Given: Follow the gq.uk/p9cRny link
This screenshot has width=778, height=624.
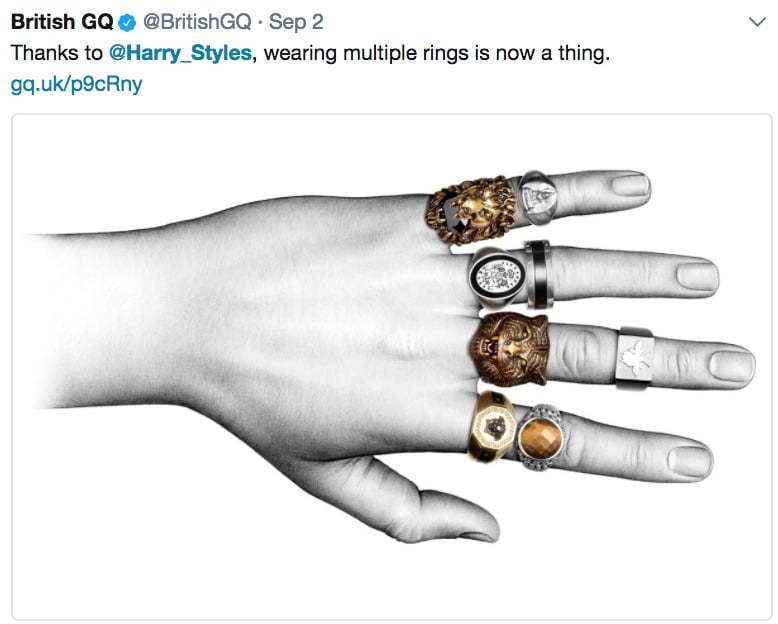Looking at the screenshot, I should tap(76, 84).
